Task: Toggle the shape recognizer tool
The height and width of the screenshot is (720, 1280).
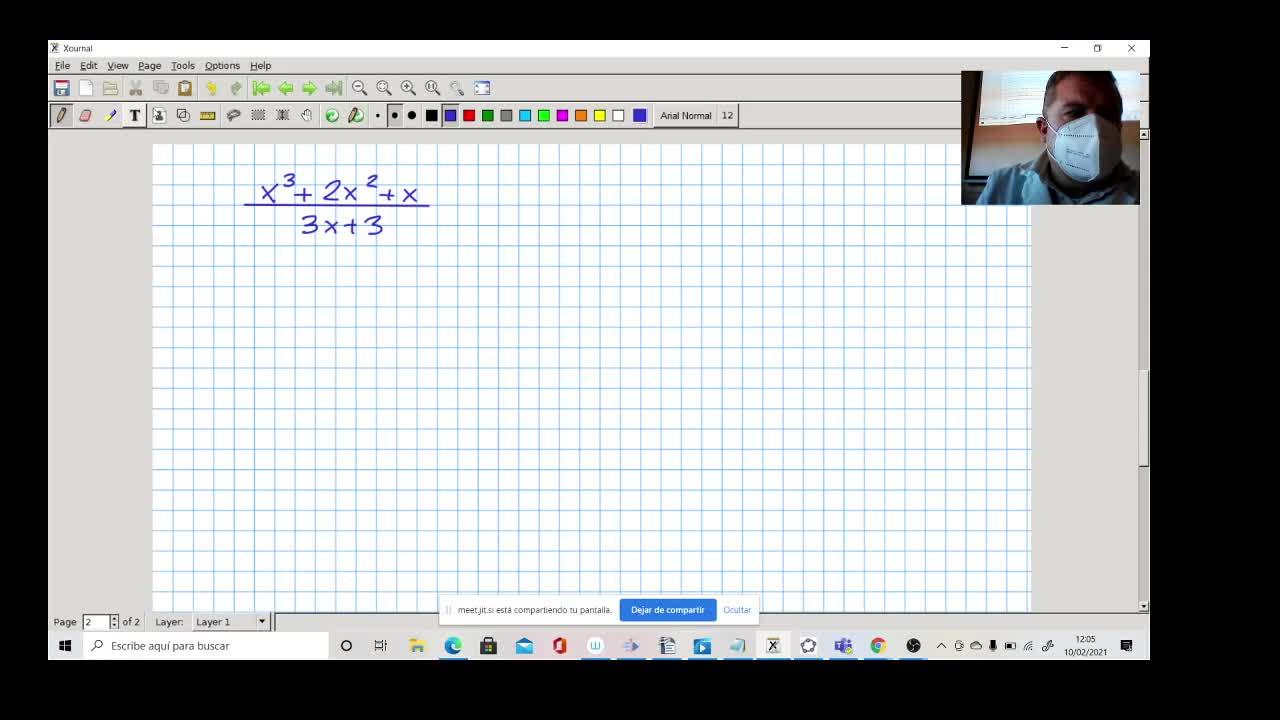Action: [183, 116]
